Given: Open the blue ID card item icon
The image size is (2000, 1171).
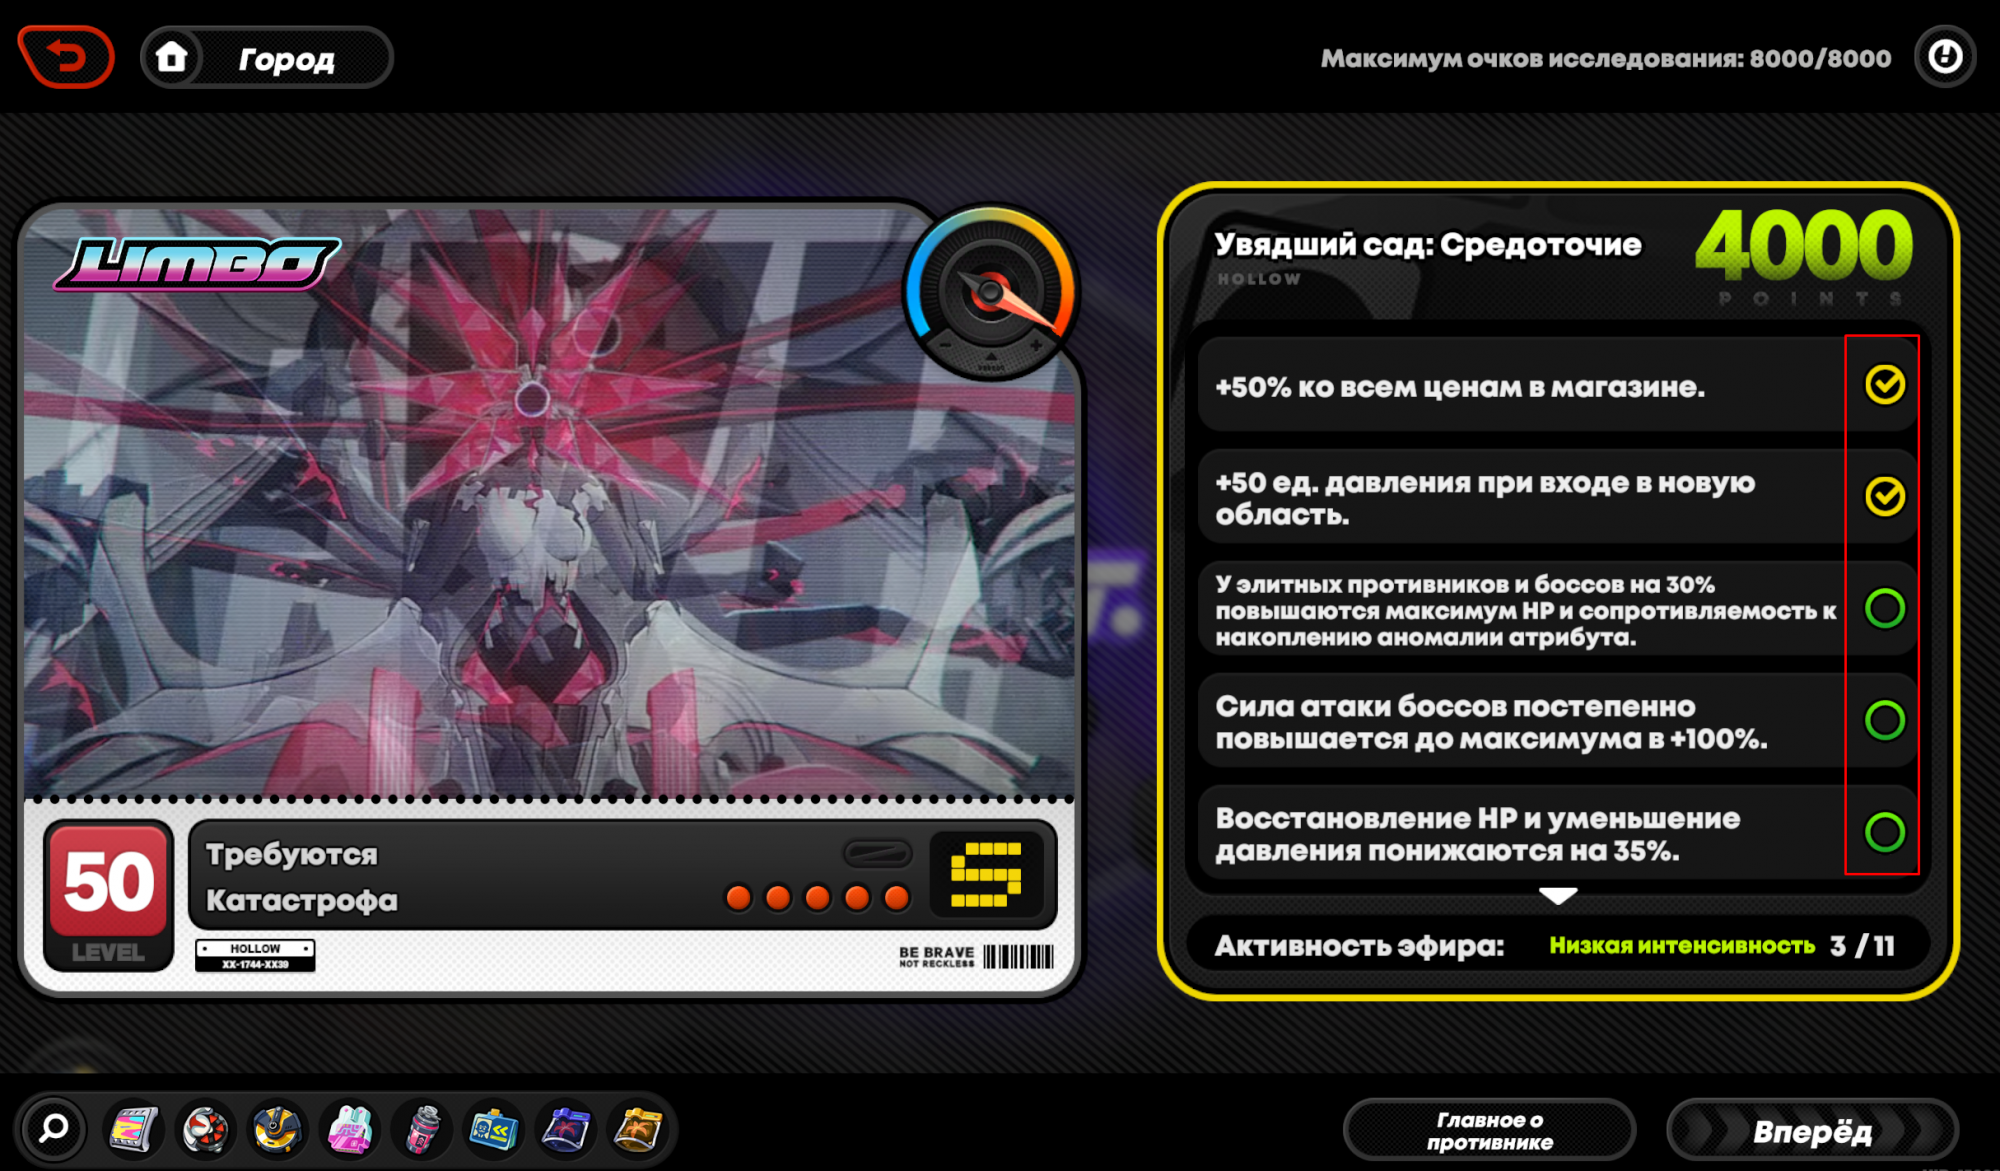Looking at the screenshot, I should point(493,1129).
